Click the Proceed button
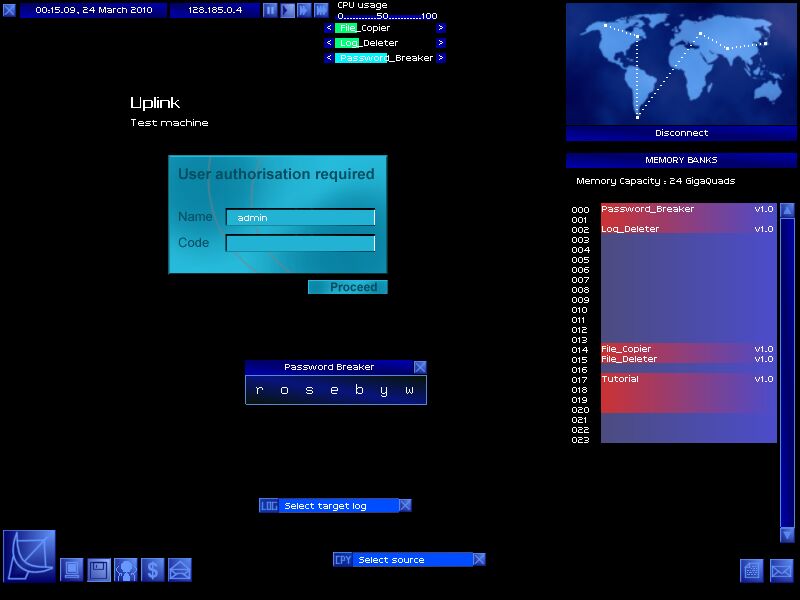This screenshot has height=600, width=800. point(348,287)
